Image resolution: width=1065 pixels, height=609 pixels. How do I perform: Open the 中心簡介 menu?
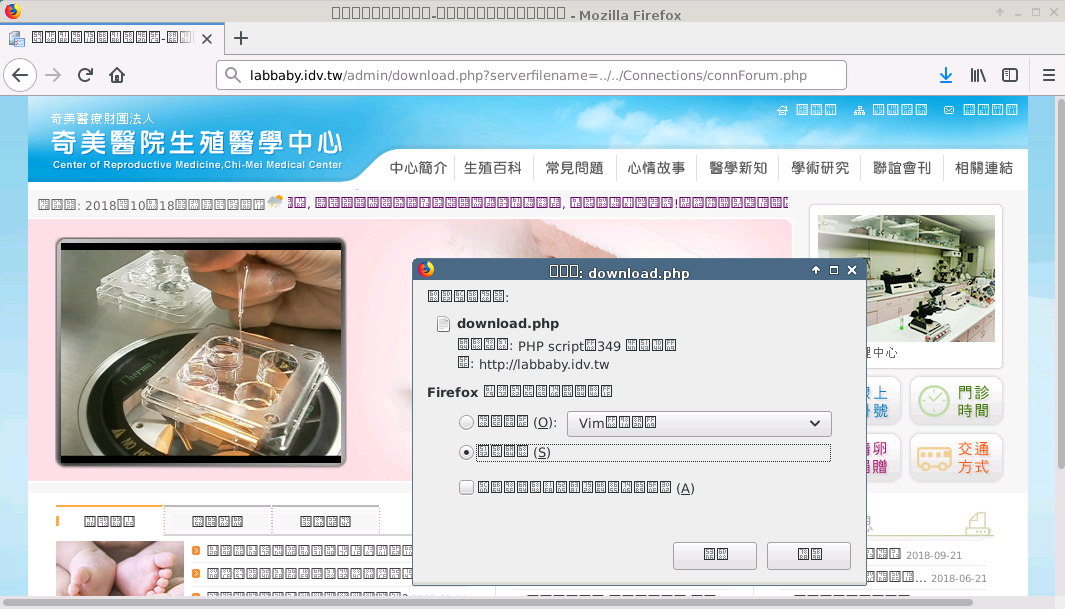[418, 168]
